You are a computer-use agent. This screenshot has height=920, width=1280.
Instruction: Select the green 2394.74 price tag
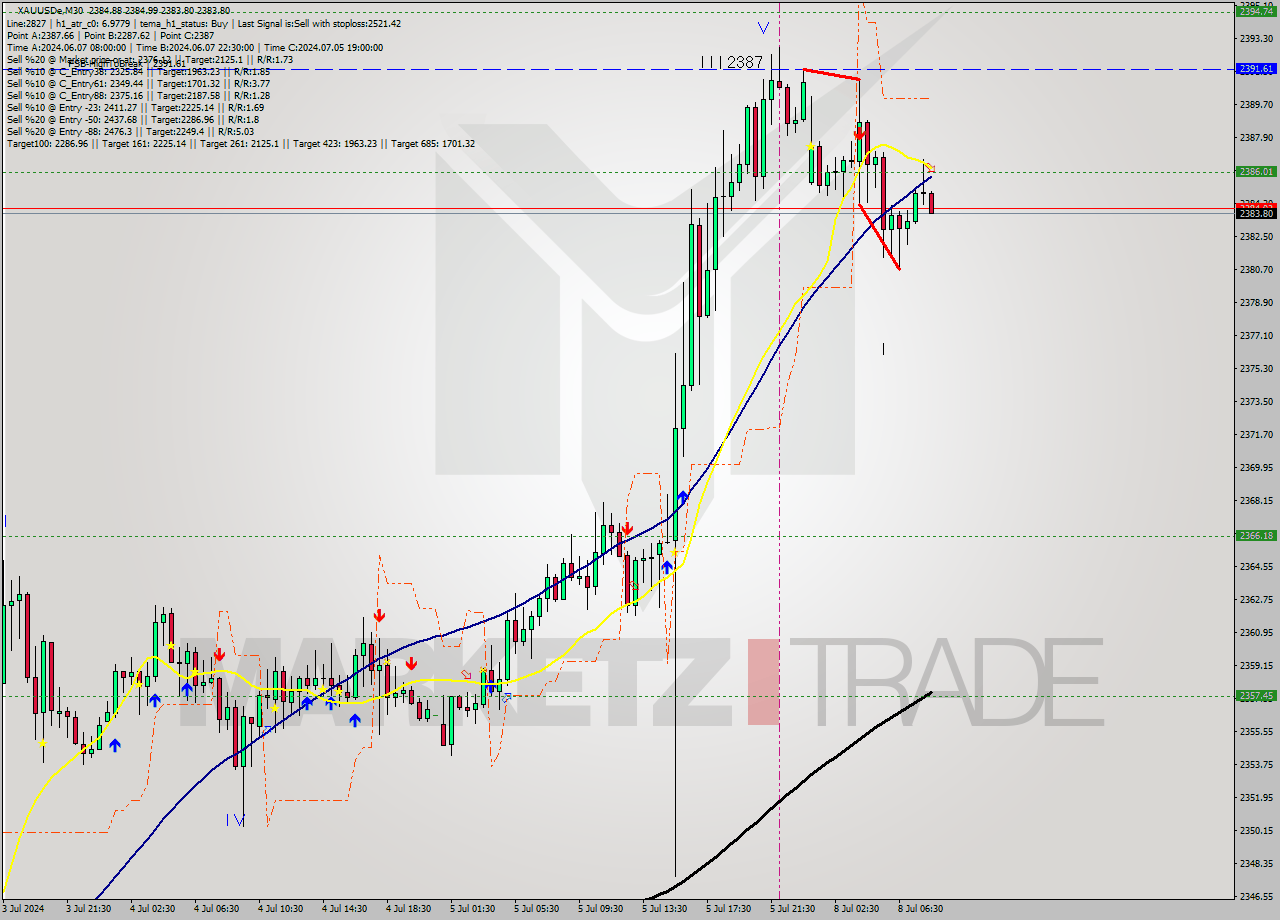(x=1256, y=11)
